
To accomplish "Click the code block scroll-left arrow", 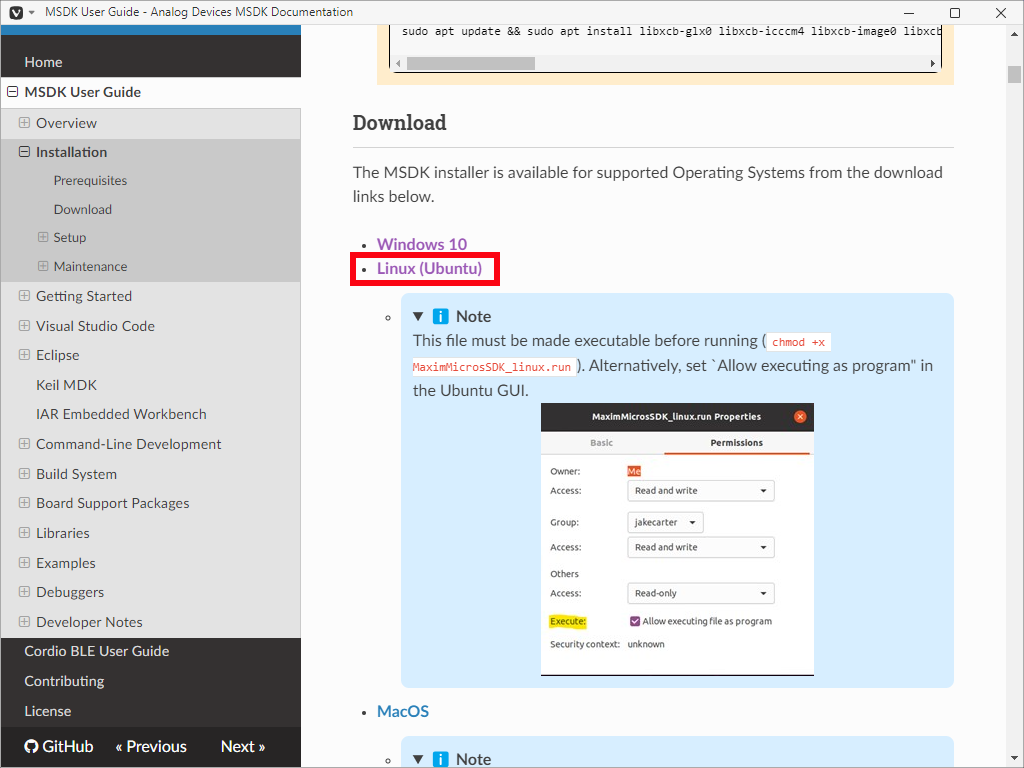I will click(x=398, y=63).
